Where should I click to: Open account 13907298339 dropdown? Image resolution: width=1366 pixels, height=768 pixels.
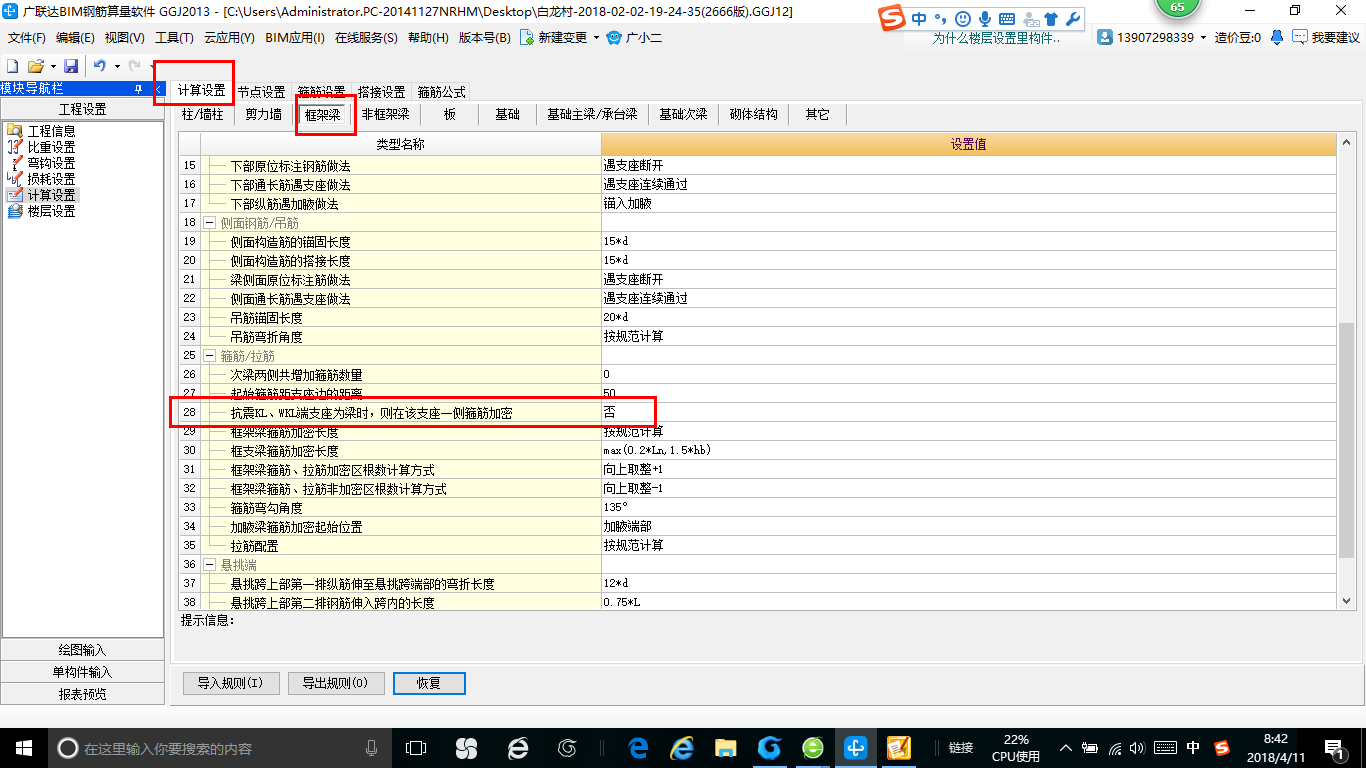tap(1204, 38)
